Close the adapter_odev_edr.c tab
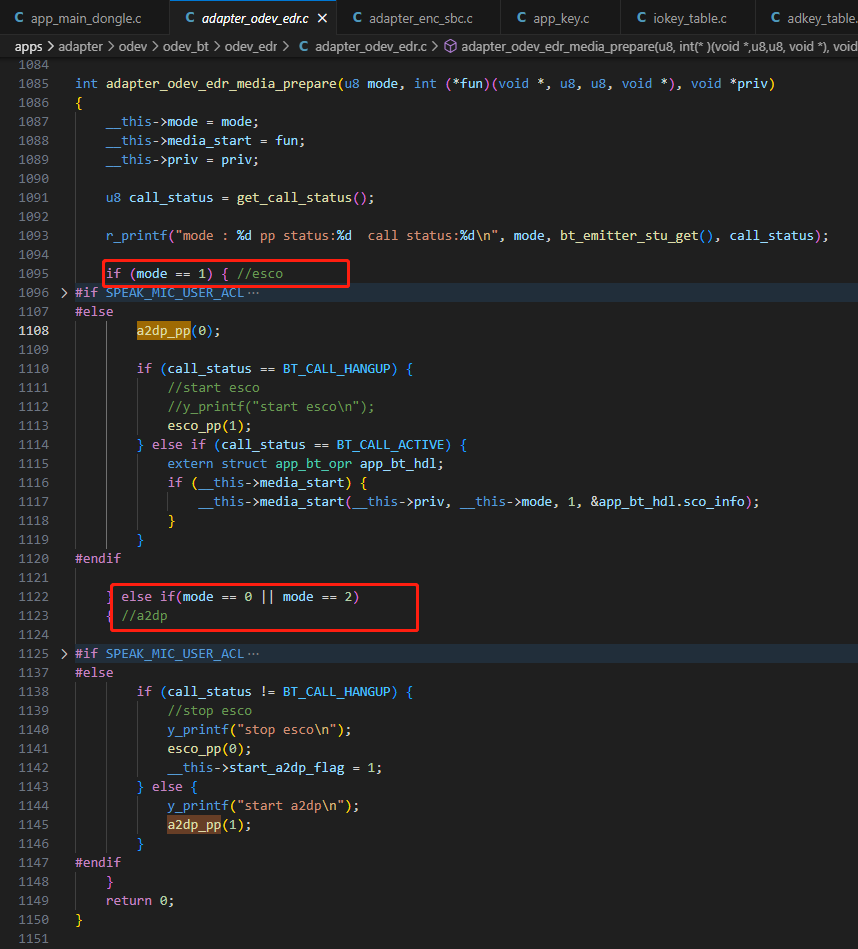The width and height of the screenshot is (858, 949). tap(323, 18)
